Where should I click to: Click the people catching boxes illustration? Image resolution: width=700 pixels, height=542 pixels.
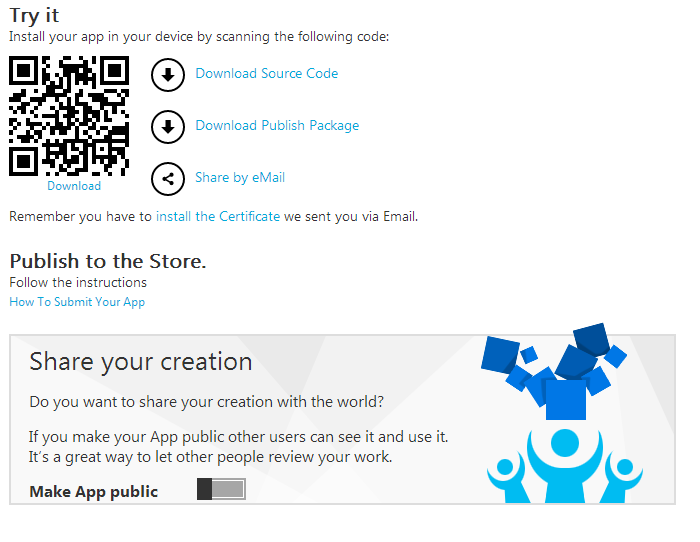(562, 413)
